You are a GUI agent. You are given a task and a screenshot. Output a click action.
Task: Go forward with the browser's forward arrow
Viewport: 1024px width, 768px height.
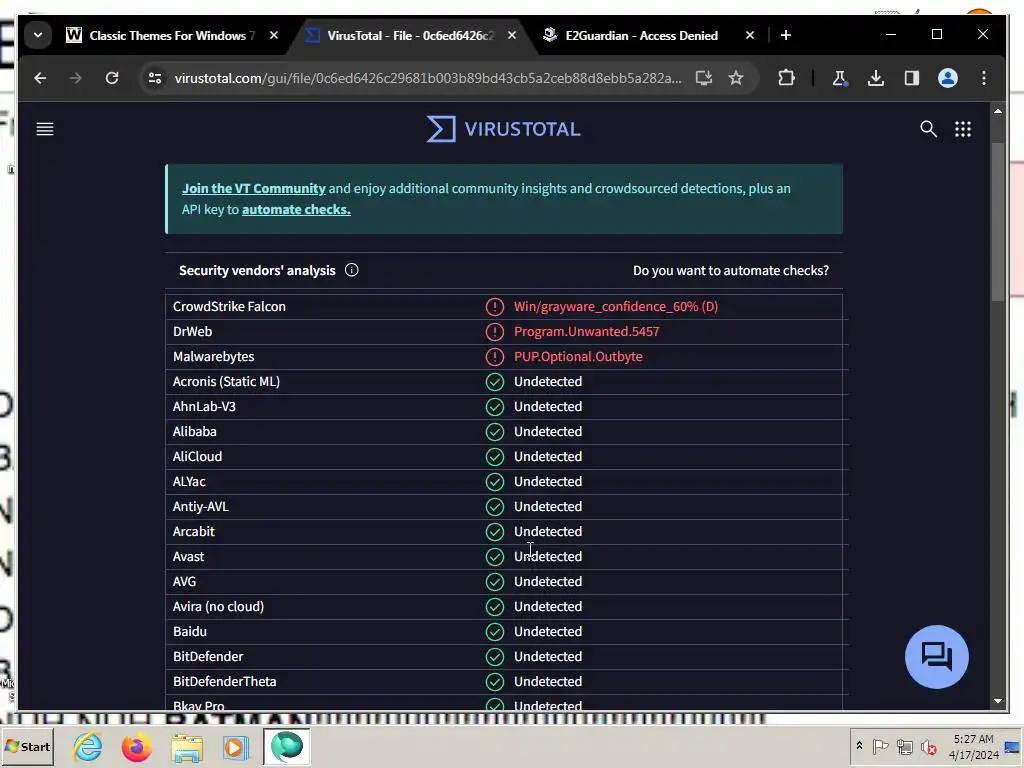[x=76, y=78]
